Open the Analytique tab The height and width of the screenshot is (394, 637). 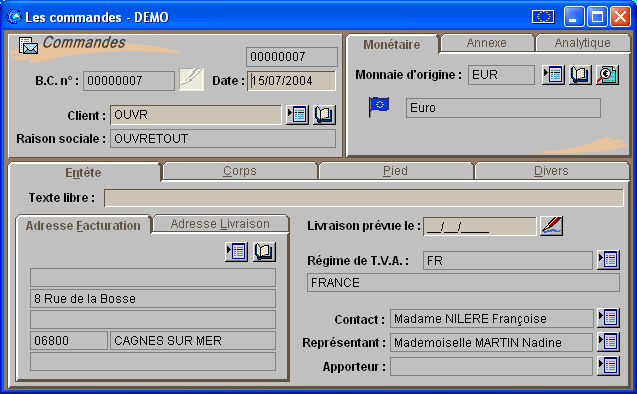583,43
